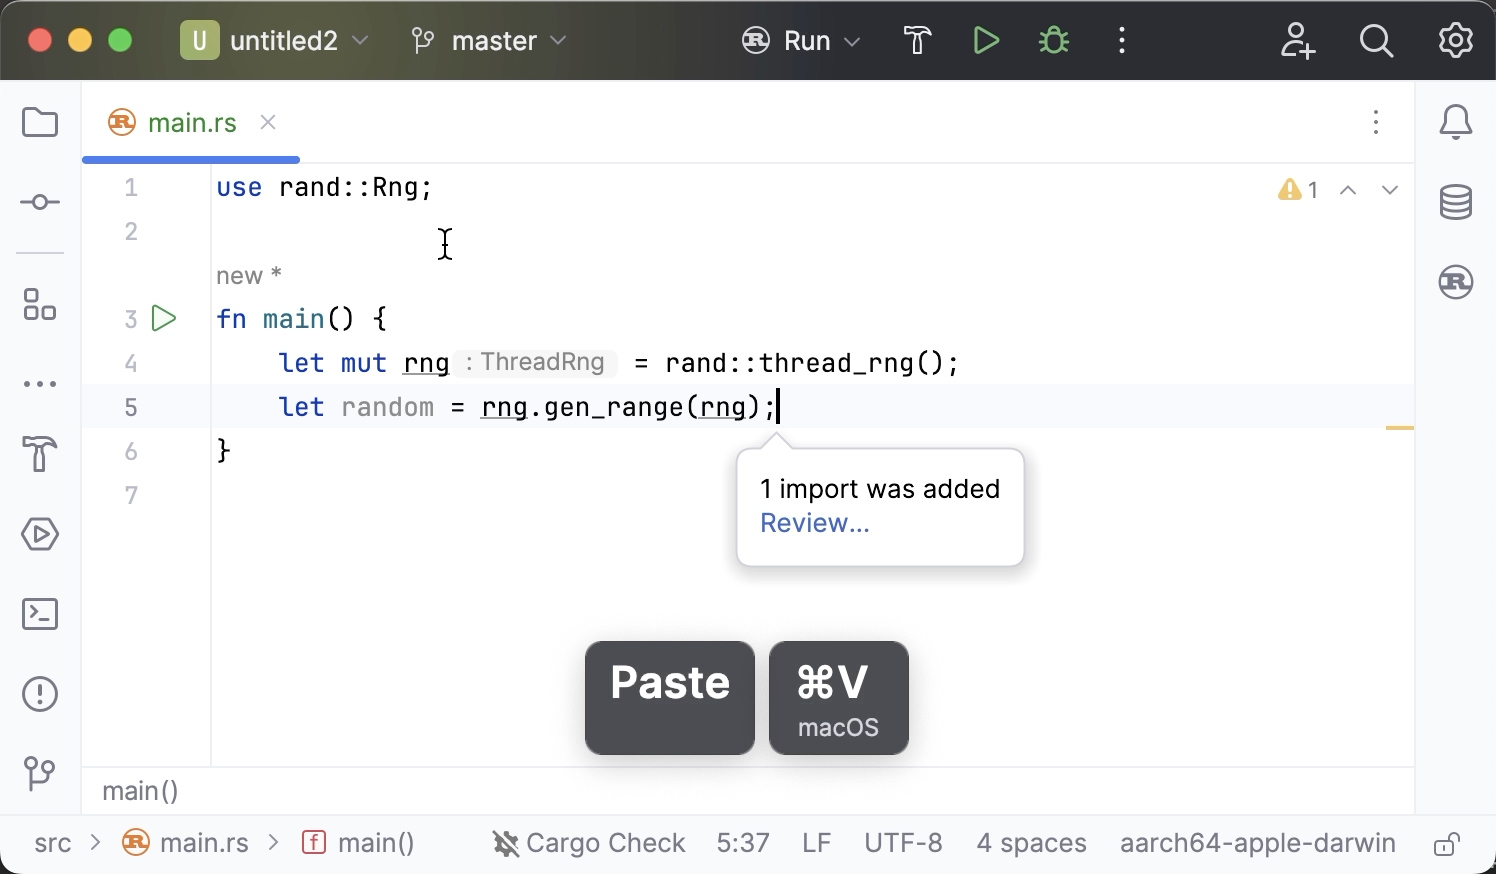
Task: Open the Project folder tool window
Action: point(40,122)
